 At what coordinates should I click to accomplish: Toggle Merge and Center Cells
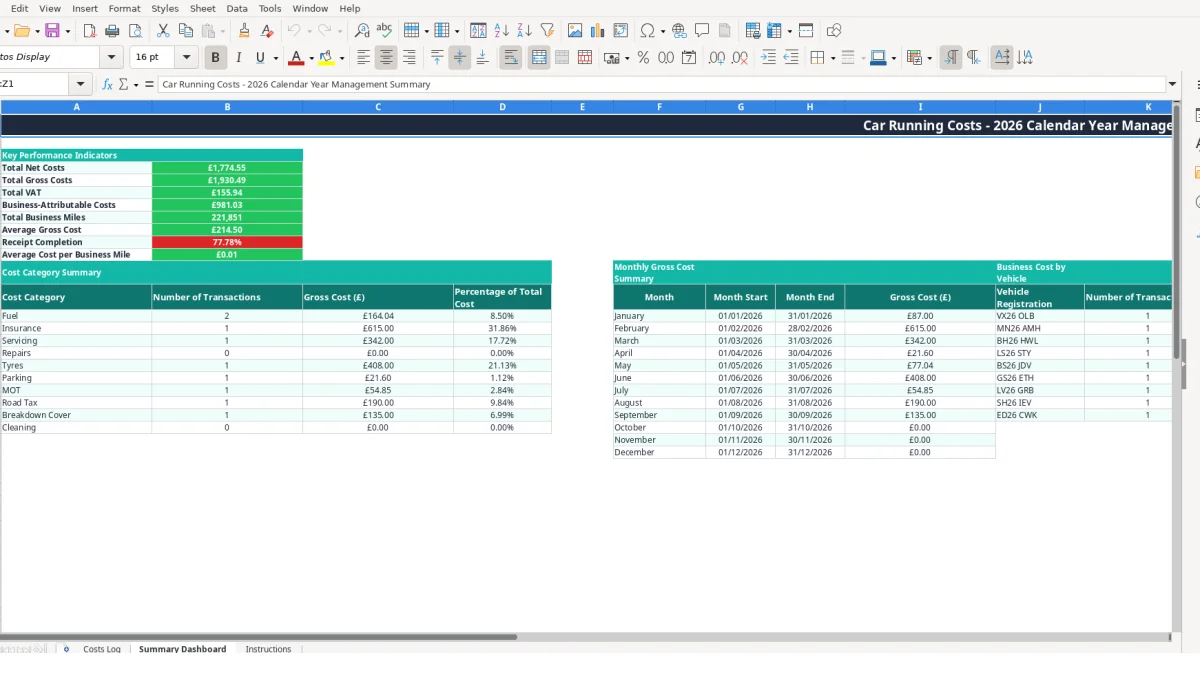[539, 58]
